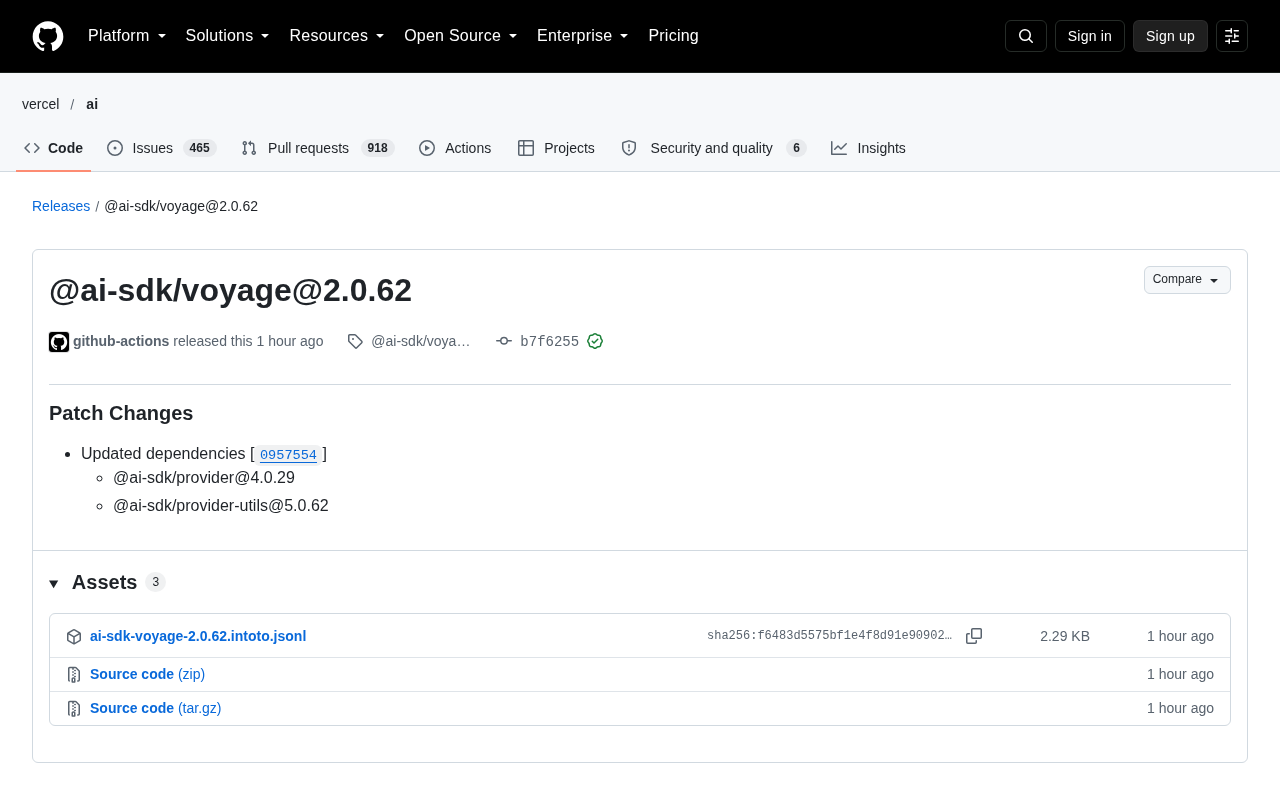
Task: Download Source code (tar.gz)
Action: [x=155, y=708]
